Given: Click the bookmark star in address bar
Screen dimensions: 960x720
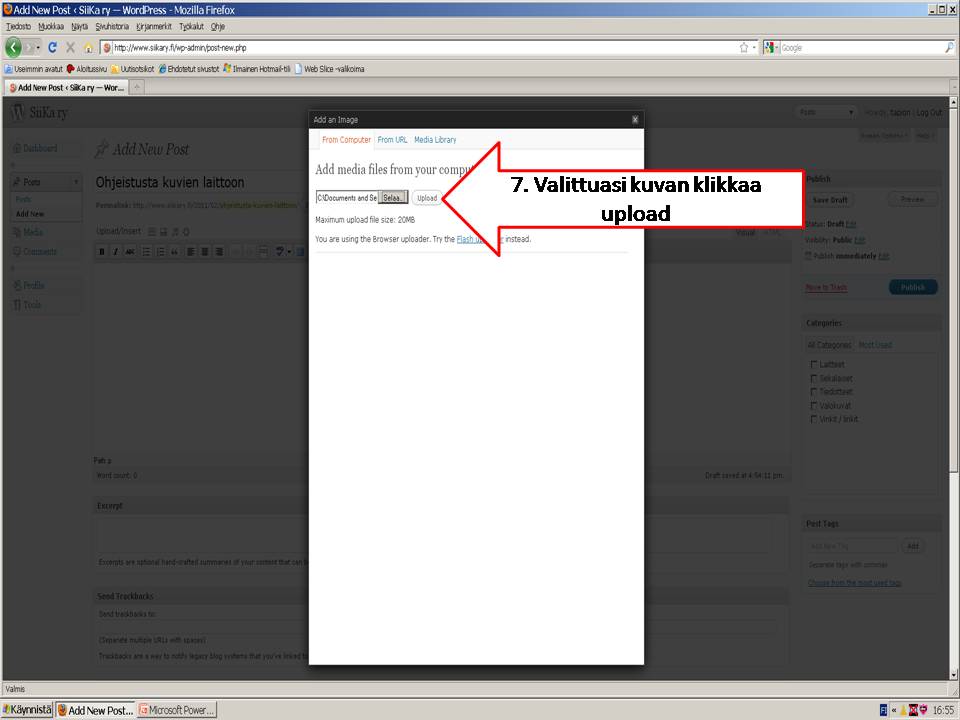Looking at the screenshot, I should 743,47.
